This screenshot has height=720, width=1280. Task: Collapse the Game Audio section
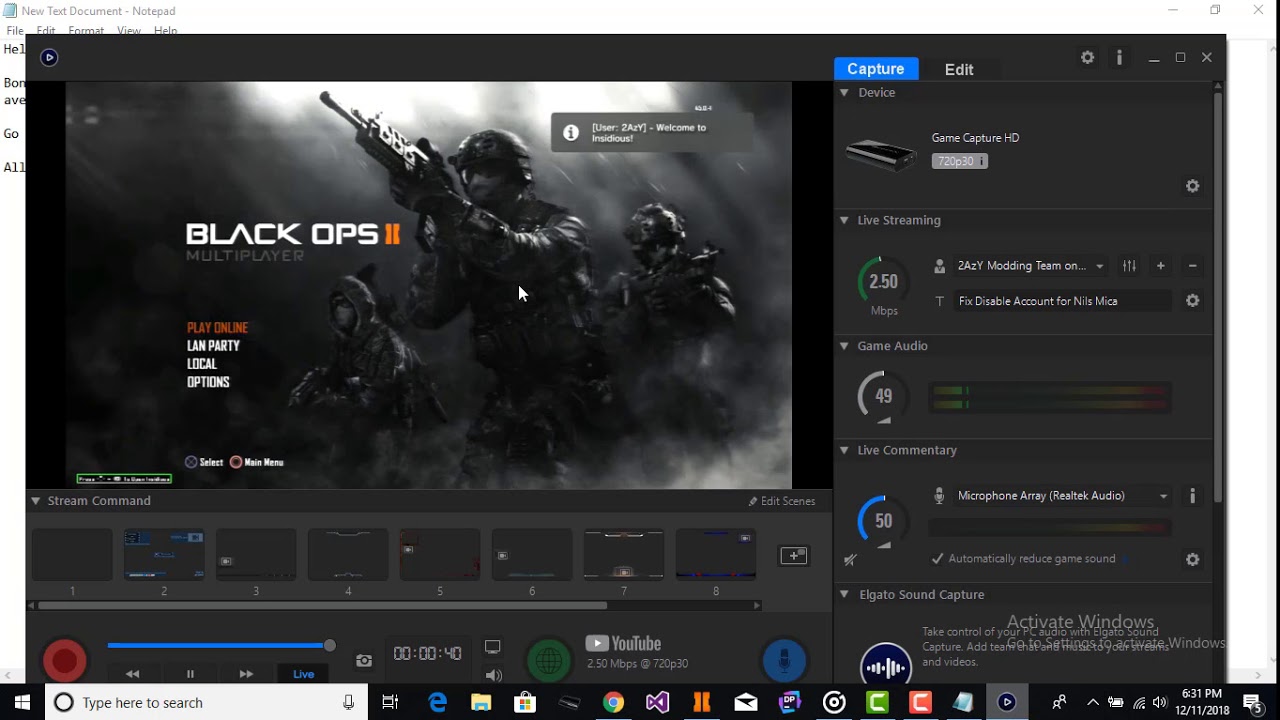click(x=844, y=346)
